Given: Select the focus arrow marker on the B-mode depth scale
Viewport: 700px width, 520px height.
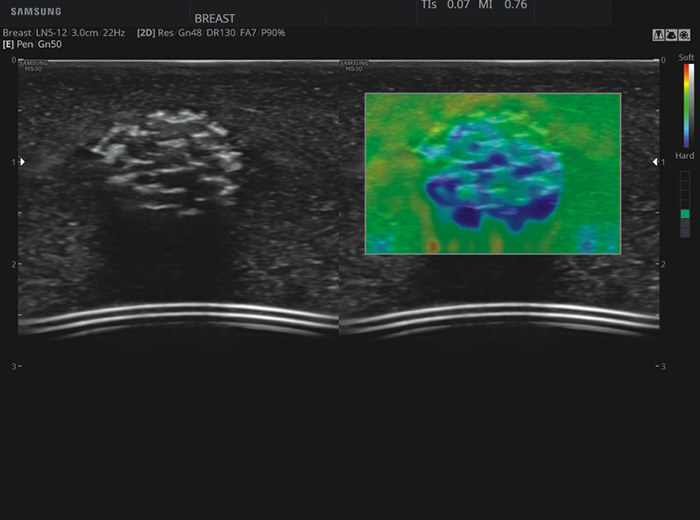Looking at the screenshot, I should coord(22,162).
